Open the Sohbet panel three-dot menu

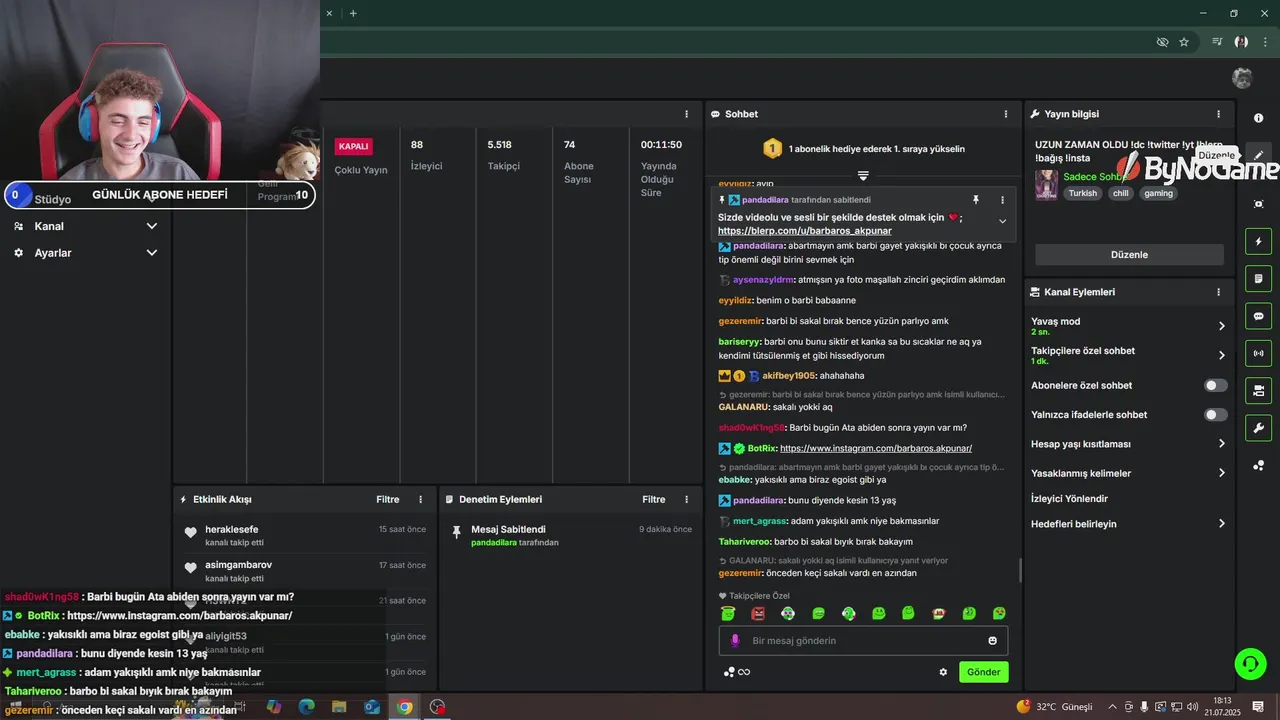tap(1006, 114)
